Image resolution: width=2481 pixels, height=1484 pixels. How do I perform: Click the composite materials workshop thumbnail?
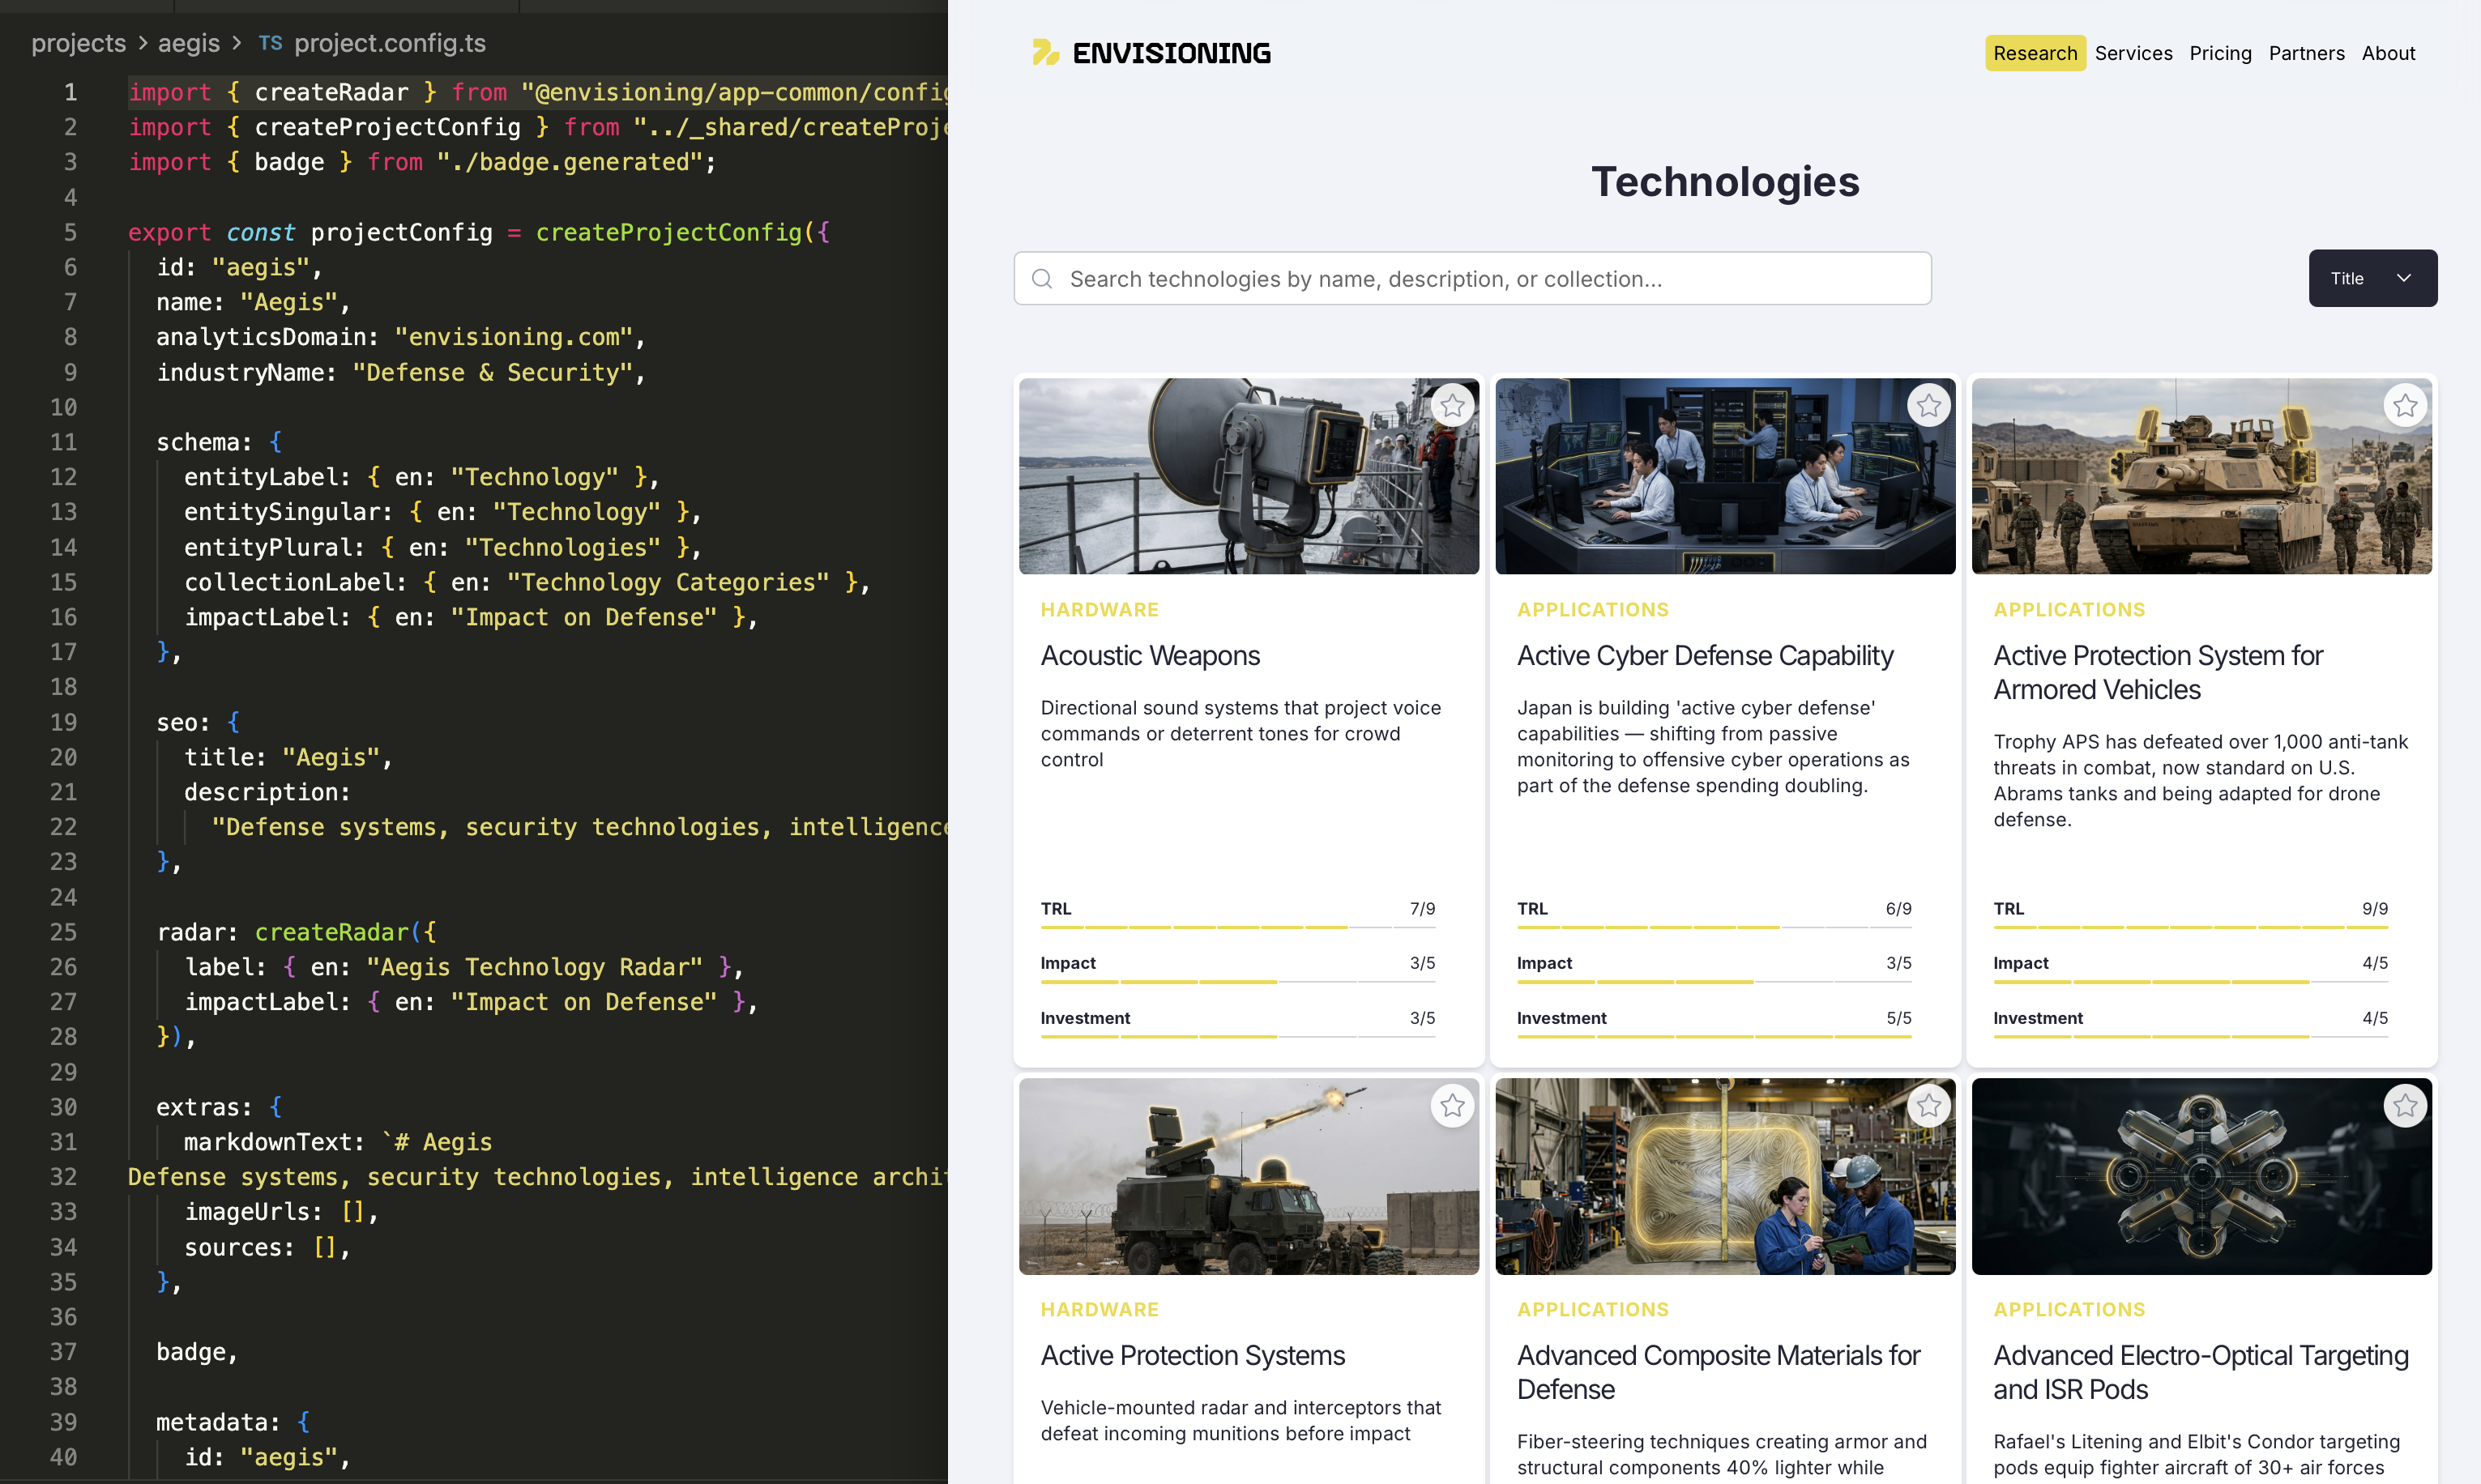coord(1725,1176)
